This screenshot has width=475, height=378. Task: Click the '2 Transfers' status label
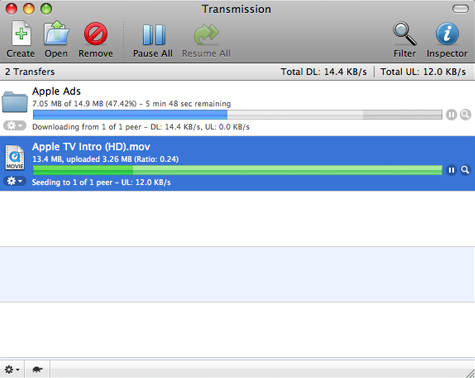(x=30, y=72)
